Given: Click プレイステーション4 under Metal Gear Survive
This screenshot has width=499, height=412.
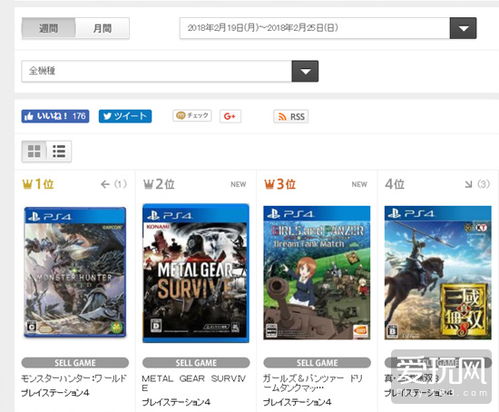Looking at the screenshot, I should [176, 402].
